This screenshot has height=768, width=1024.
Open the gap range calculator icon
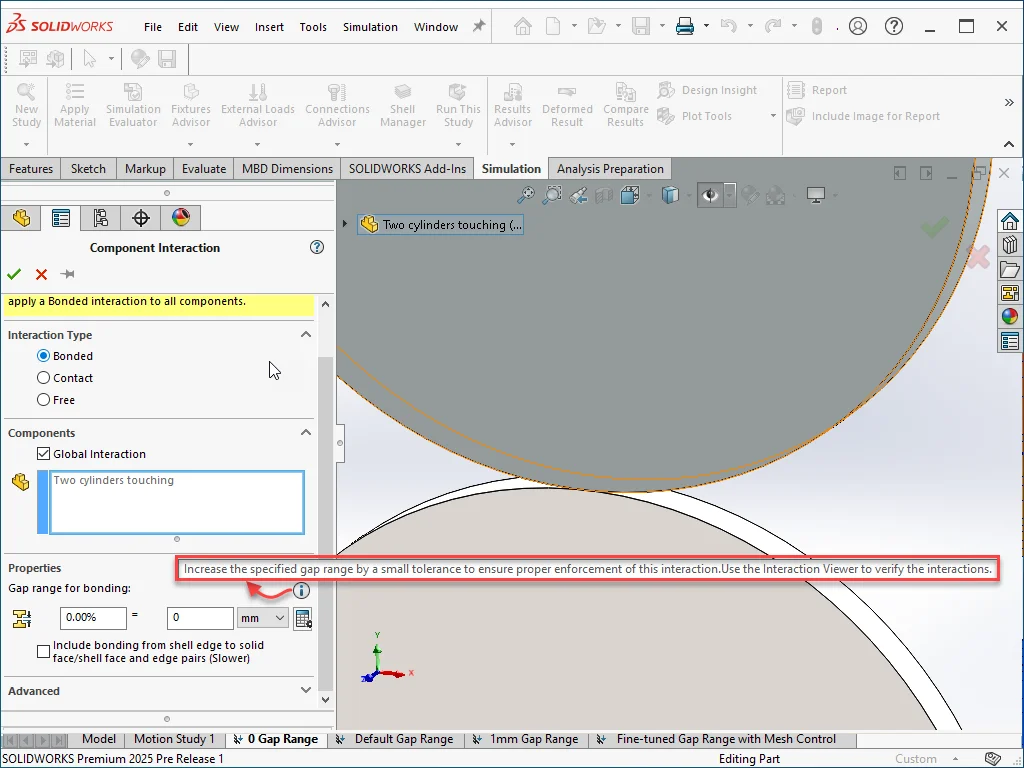(x=302, y=619)
